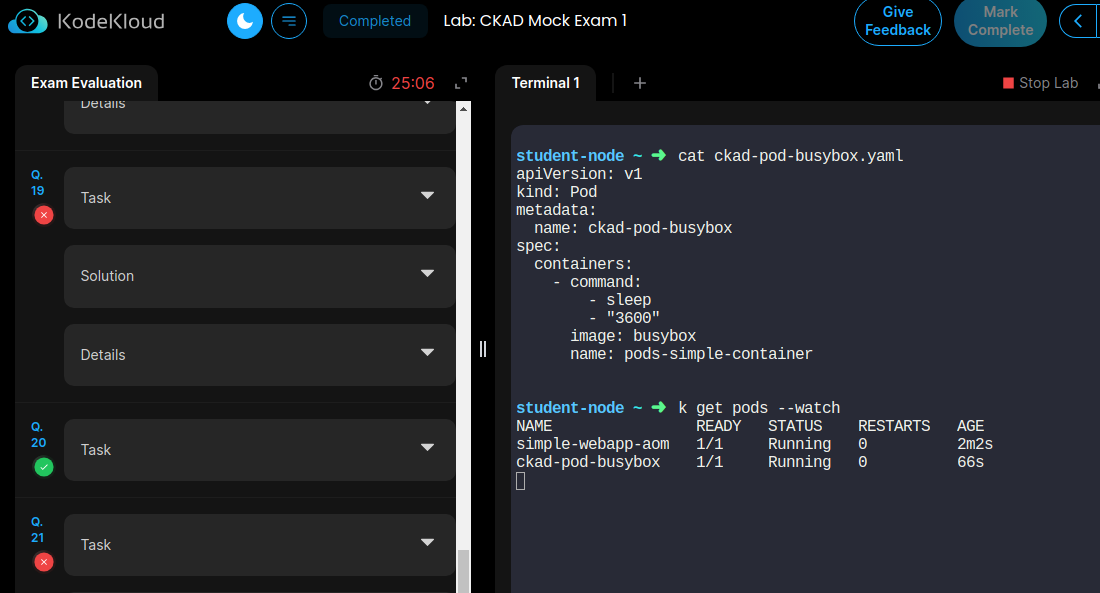Viewport: 1100px width, 593px height.
Task: Expand the Q.20 Task dropdown
Action: [x=259, y=450]
